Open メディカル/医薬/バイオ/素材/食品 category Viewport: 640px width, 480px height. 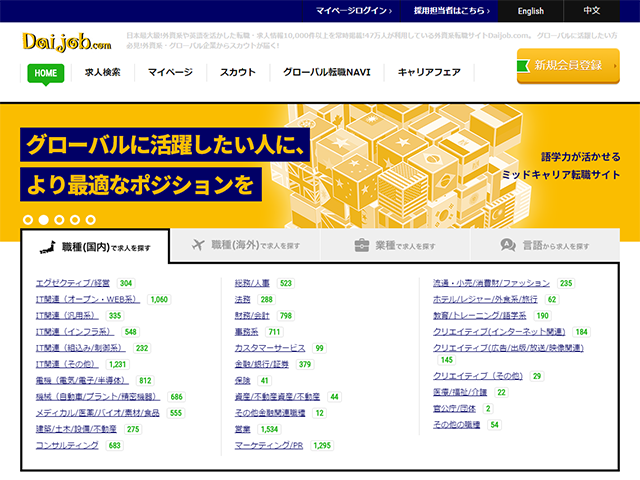pyautogui.click(x=98, y=413)
